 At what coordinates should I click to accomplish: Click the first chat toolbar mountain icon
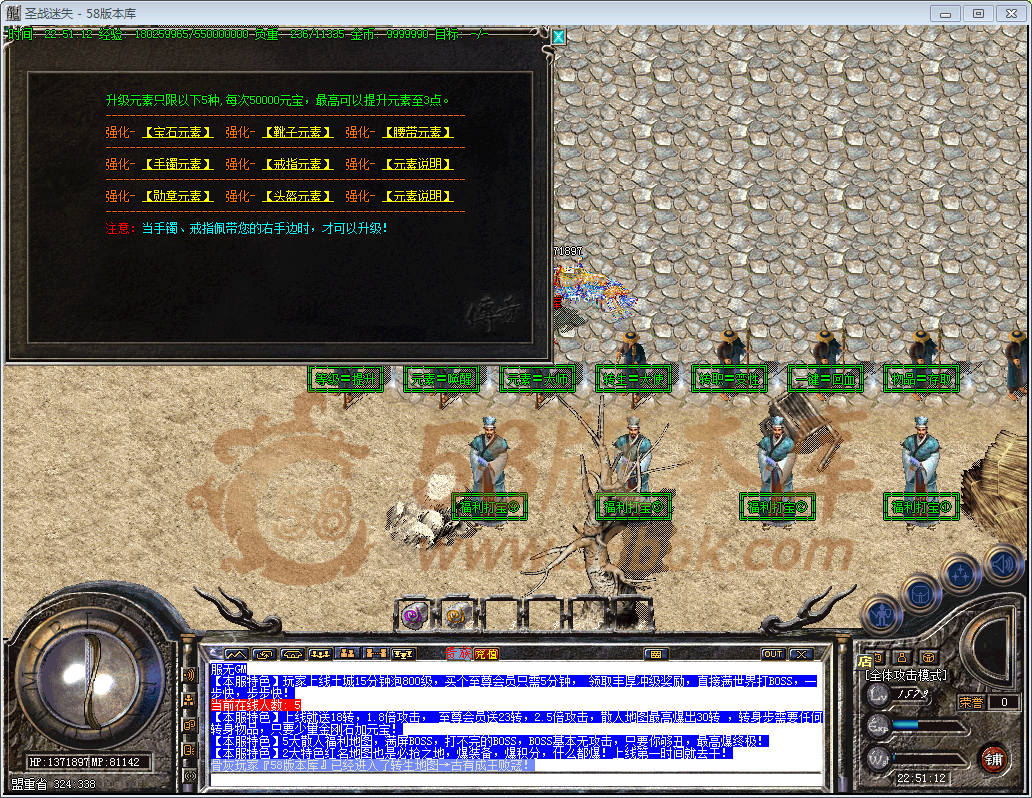[x=236, y=654]
